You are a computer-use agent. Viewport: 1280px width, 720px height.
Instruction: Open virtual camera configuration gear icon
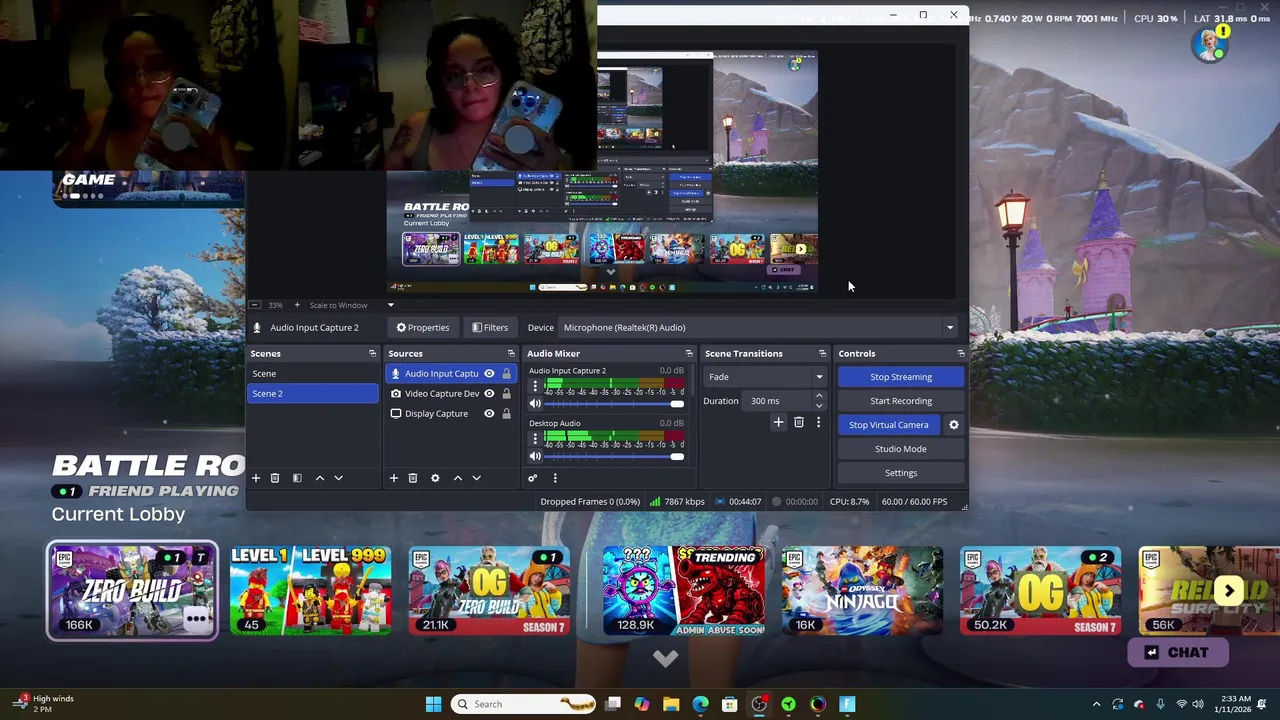954,425
